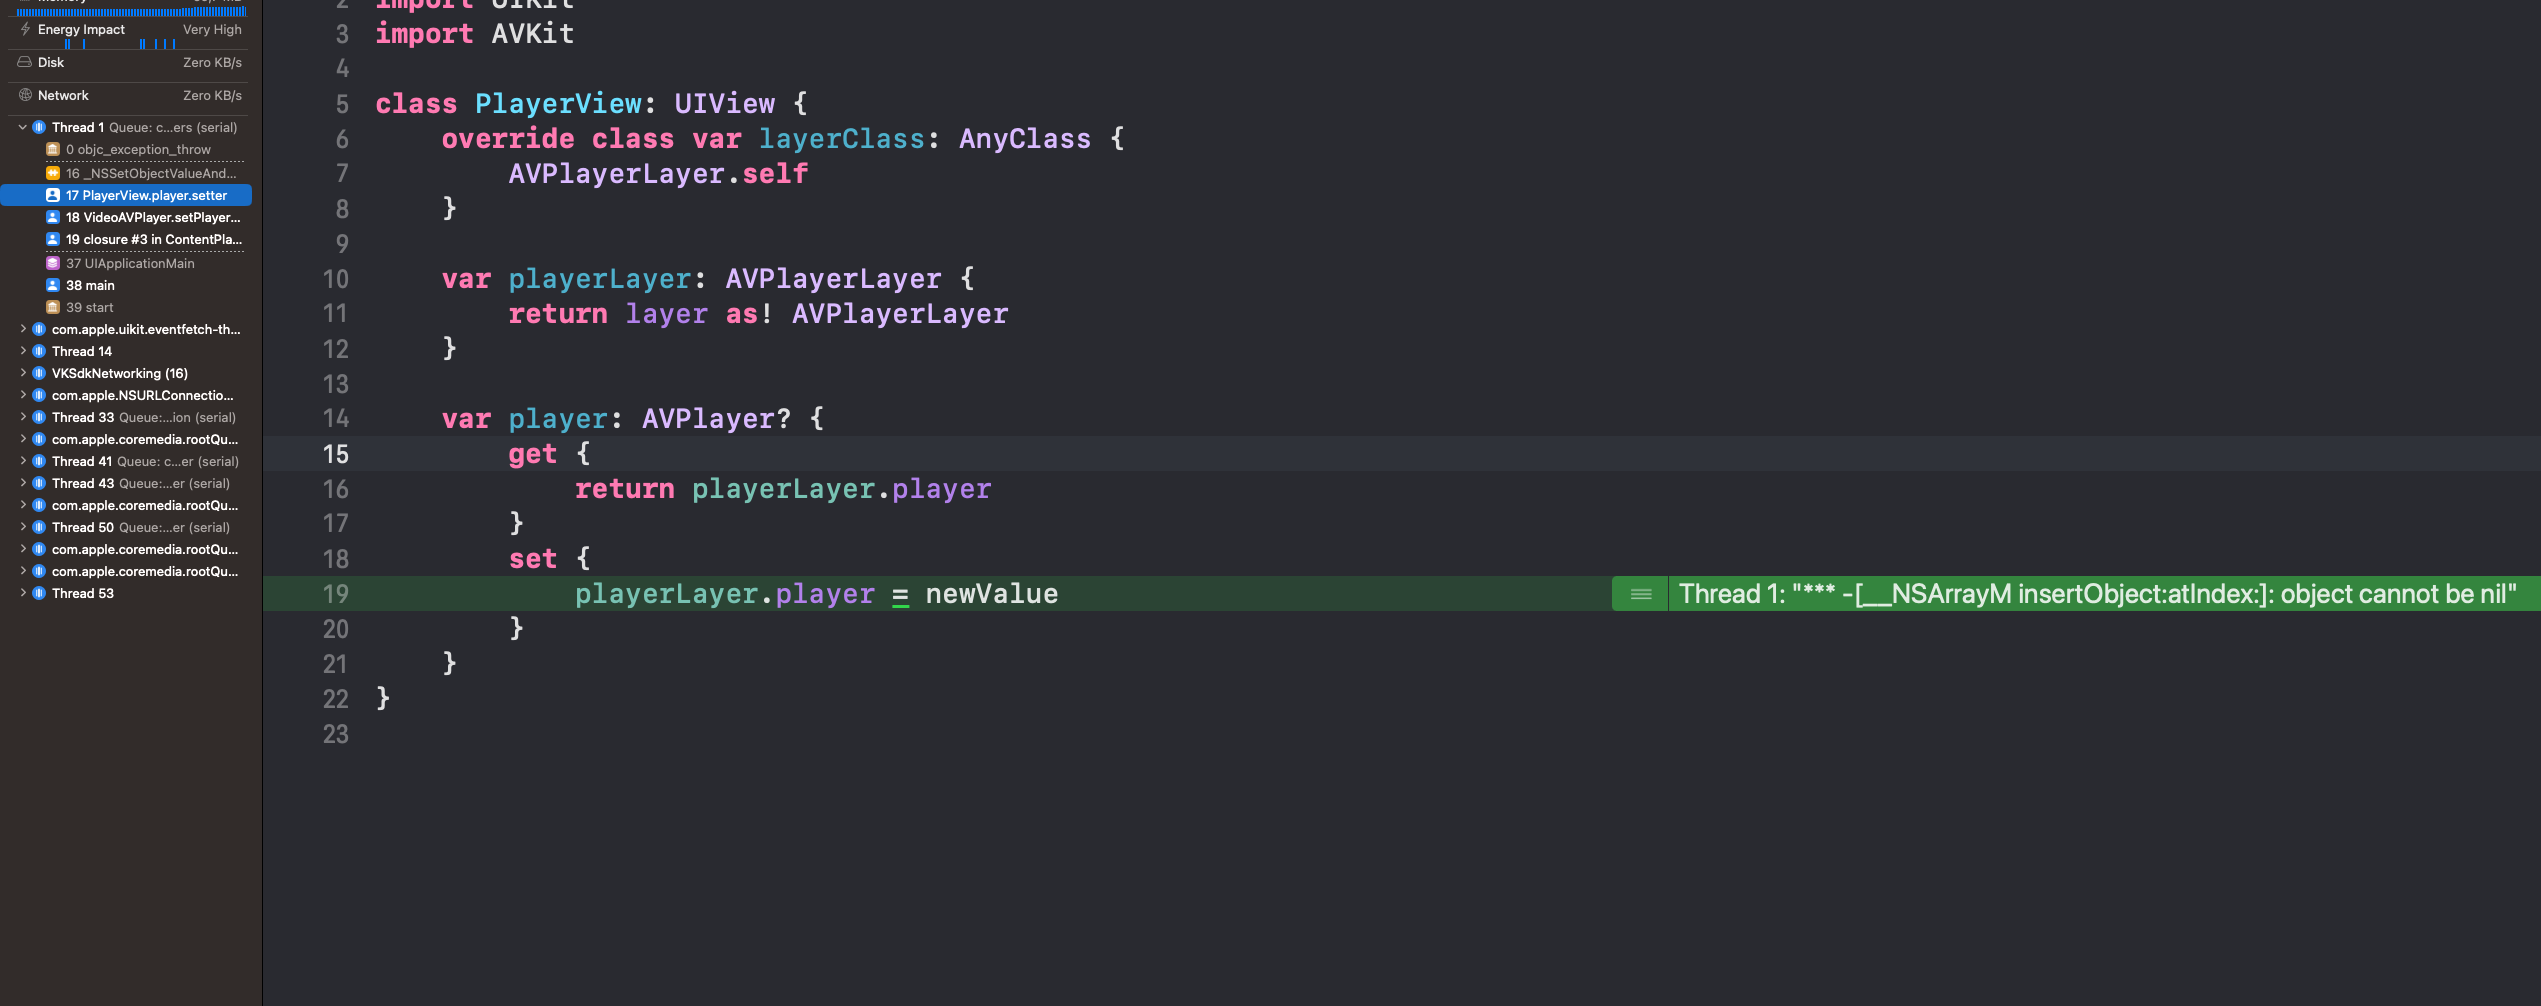The height and width of the screenshot is (1006, 2541).
Task: Click the Thread 43 thread icon
Action: [39, 483]
